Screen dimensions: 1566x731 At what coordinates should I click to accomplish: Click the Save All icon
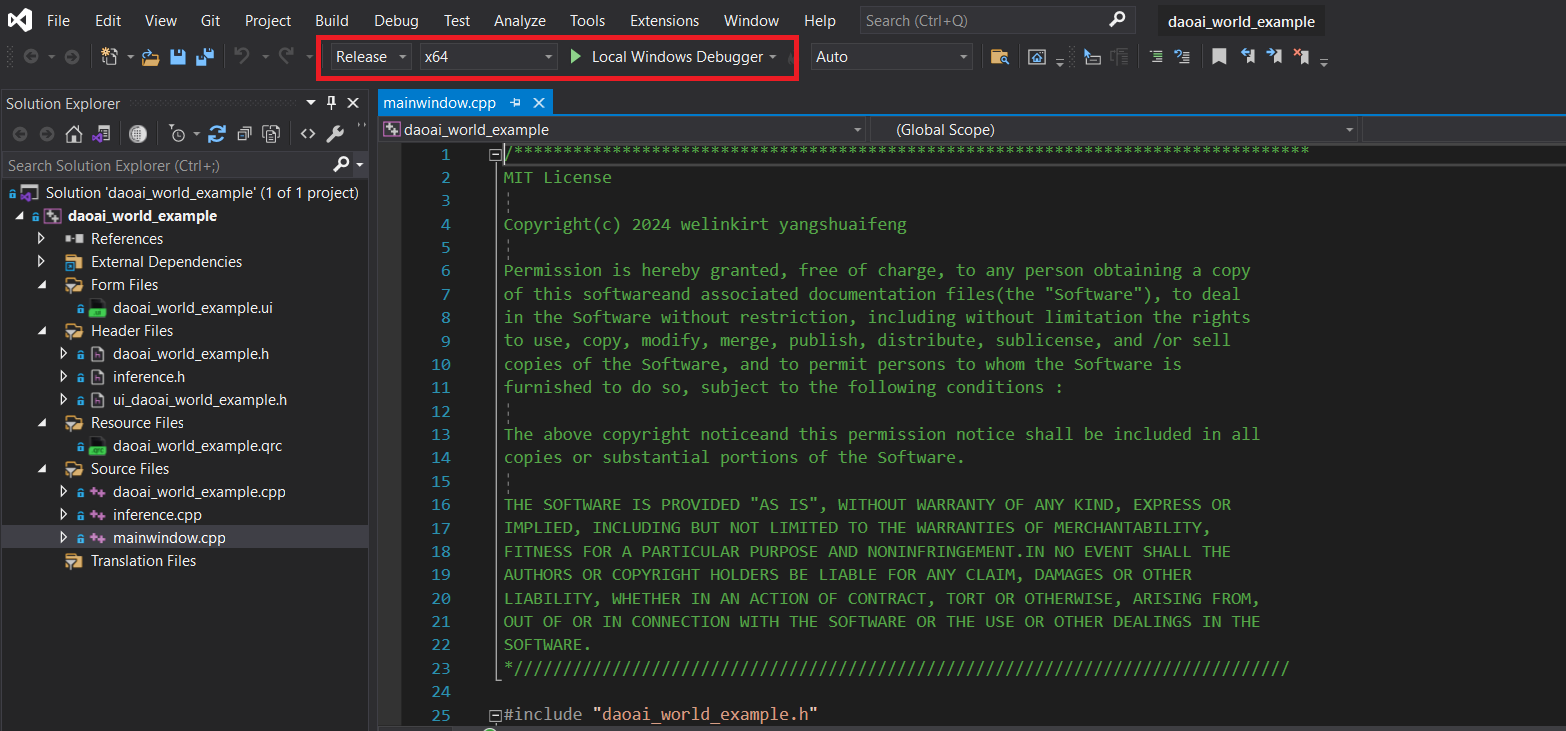point(205,57)
